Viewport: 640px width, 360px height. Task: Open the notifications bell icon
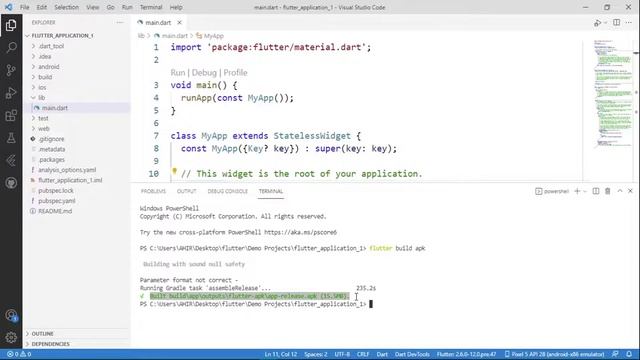tap(629, 354)
